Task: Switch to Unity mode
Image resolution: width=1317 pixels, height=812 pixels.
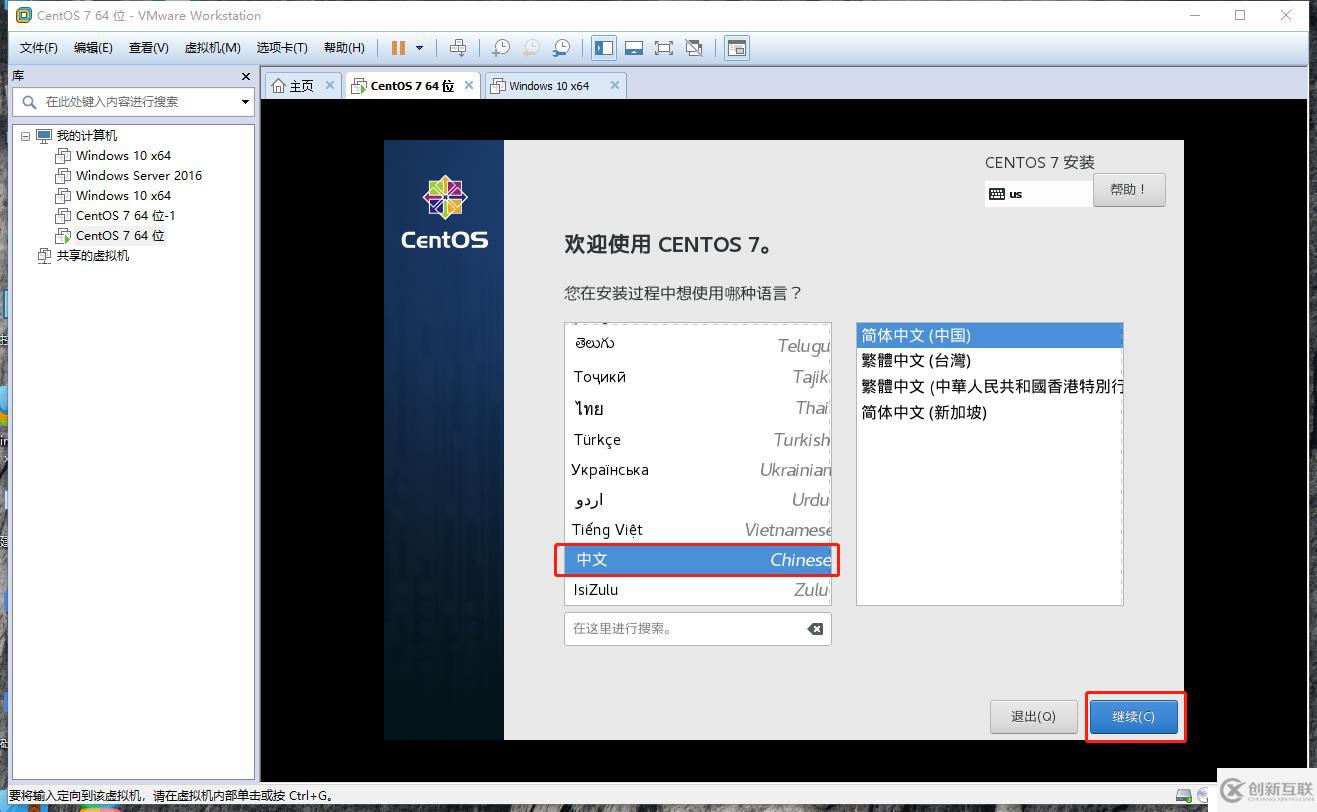Action: pyautogui.click(x=694, y=48)
